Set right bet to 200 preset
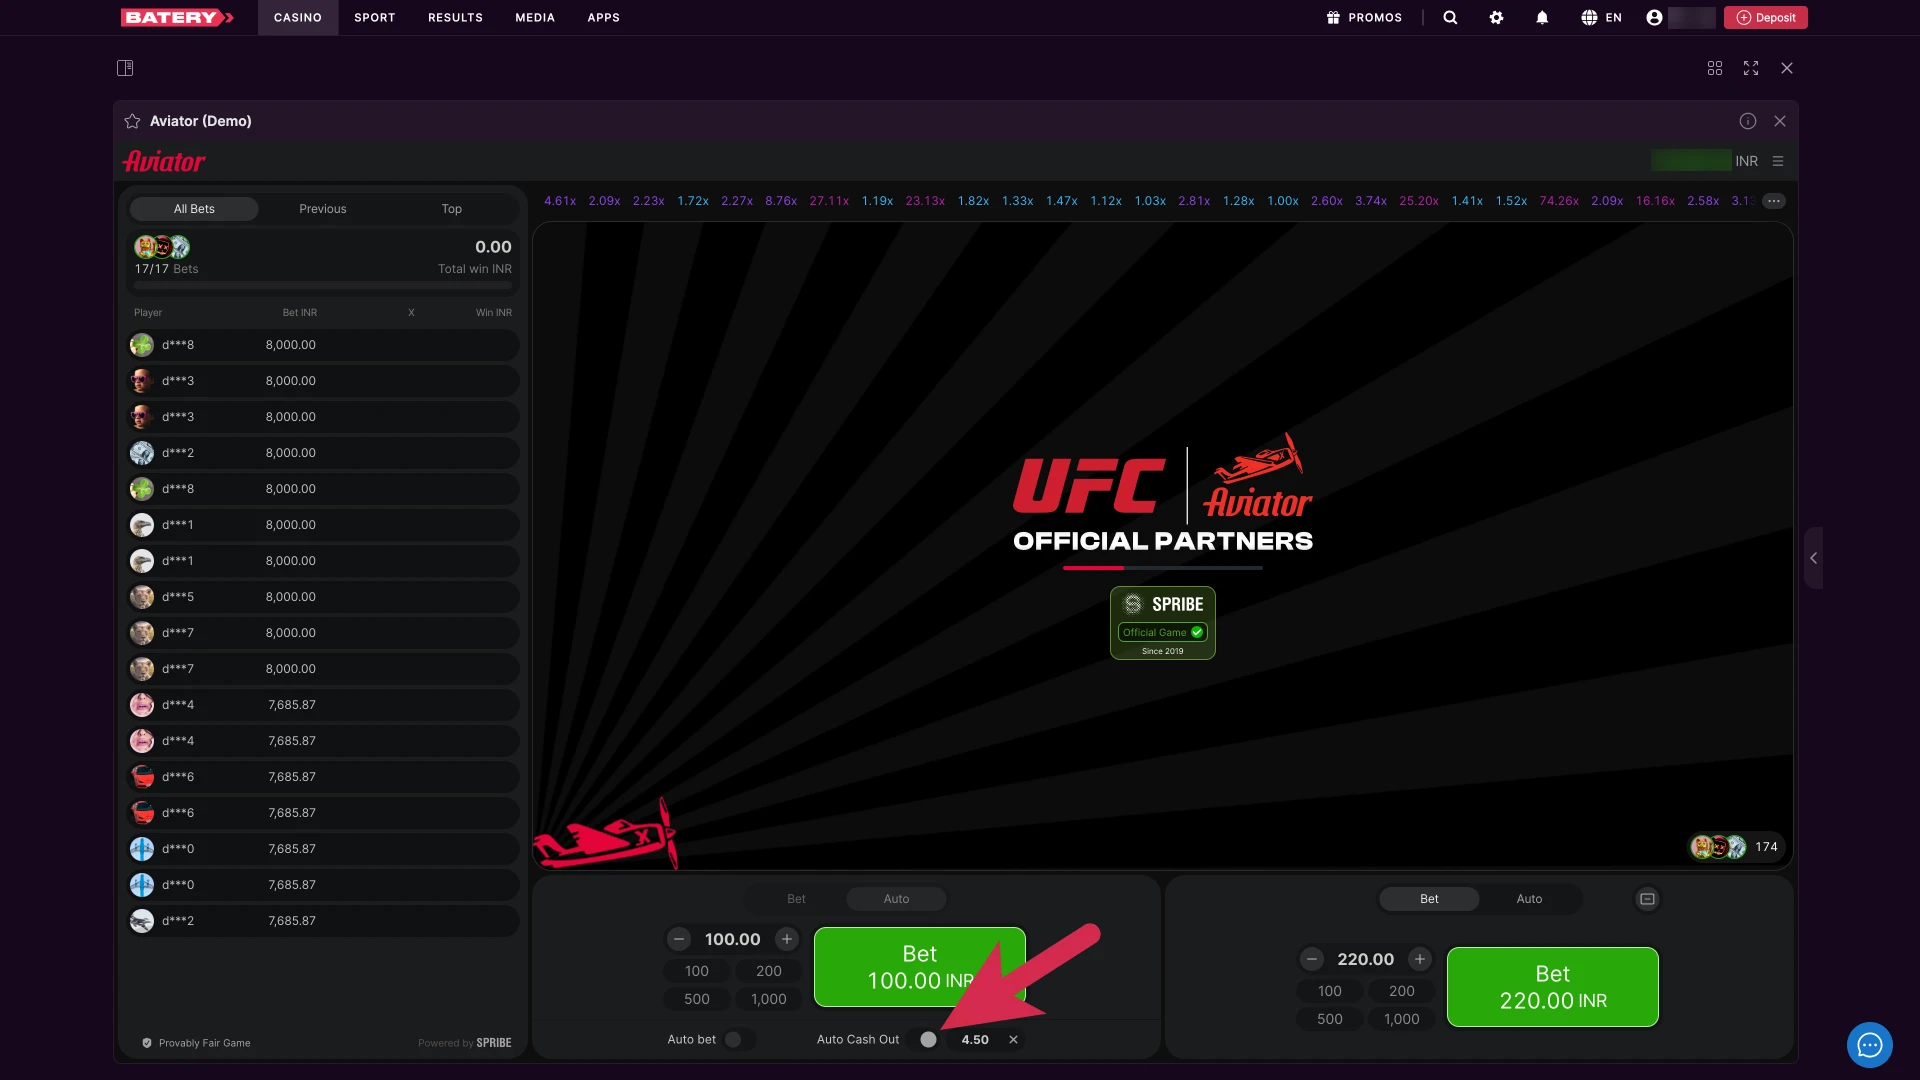This screenshot has height=1080, width=1920. [1402, 991]
